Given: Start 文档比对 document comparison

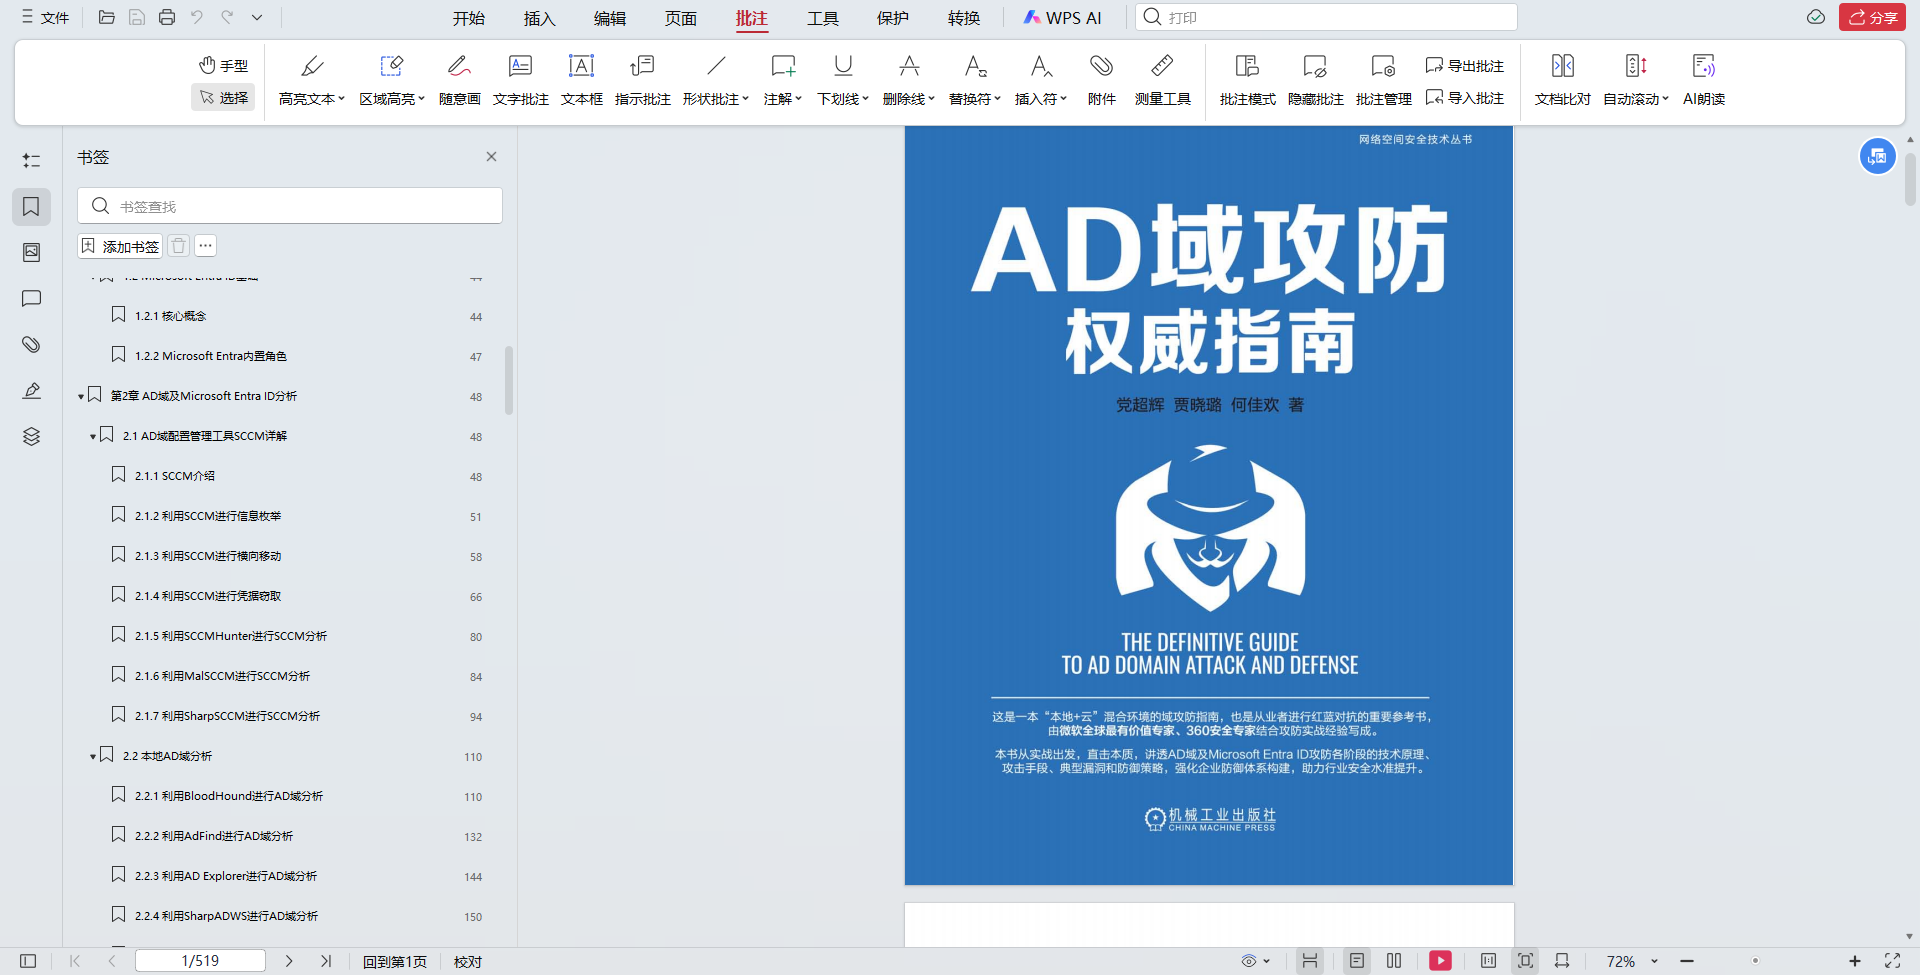Looking at the screenshot, I should point(1561,80).
